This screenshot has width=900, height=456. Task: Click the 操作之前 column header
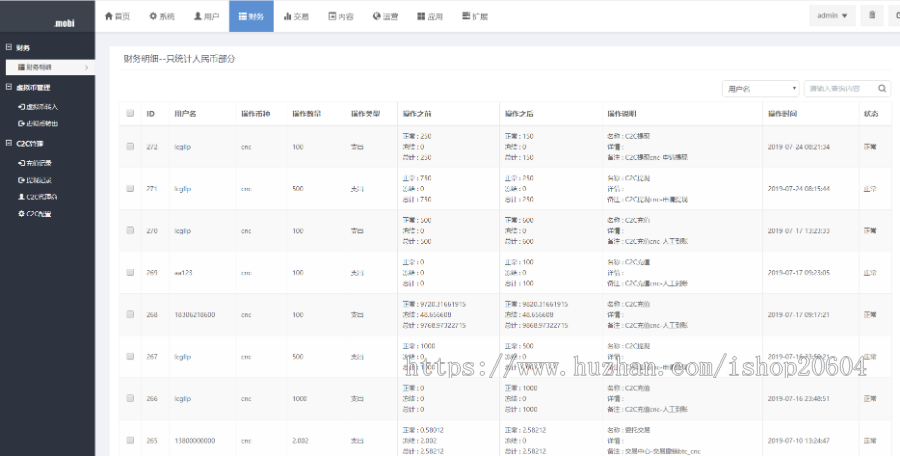click(417, 114)
